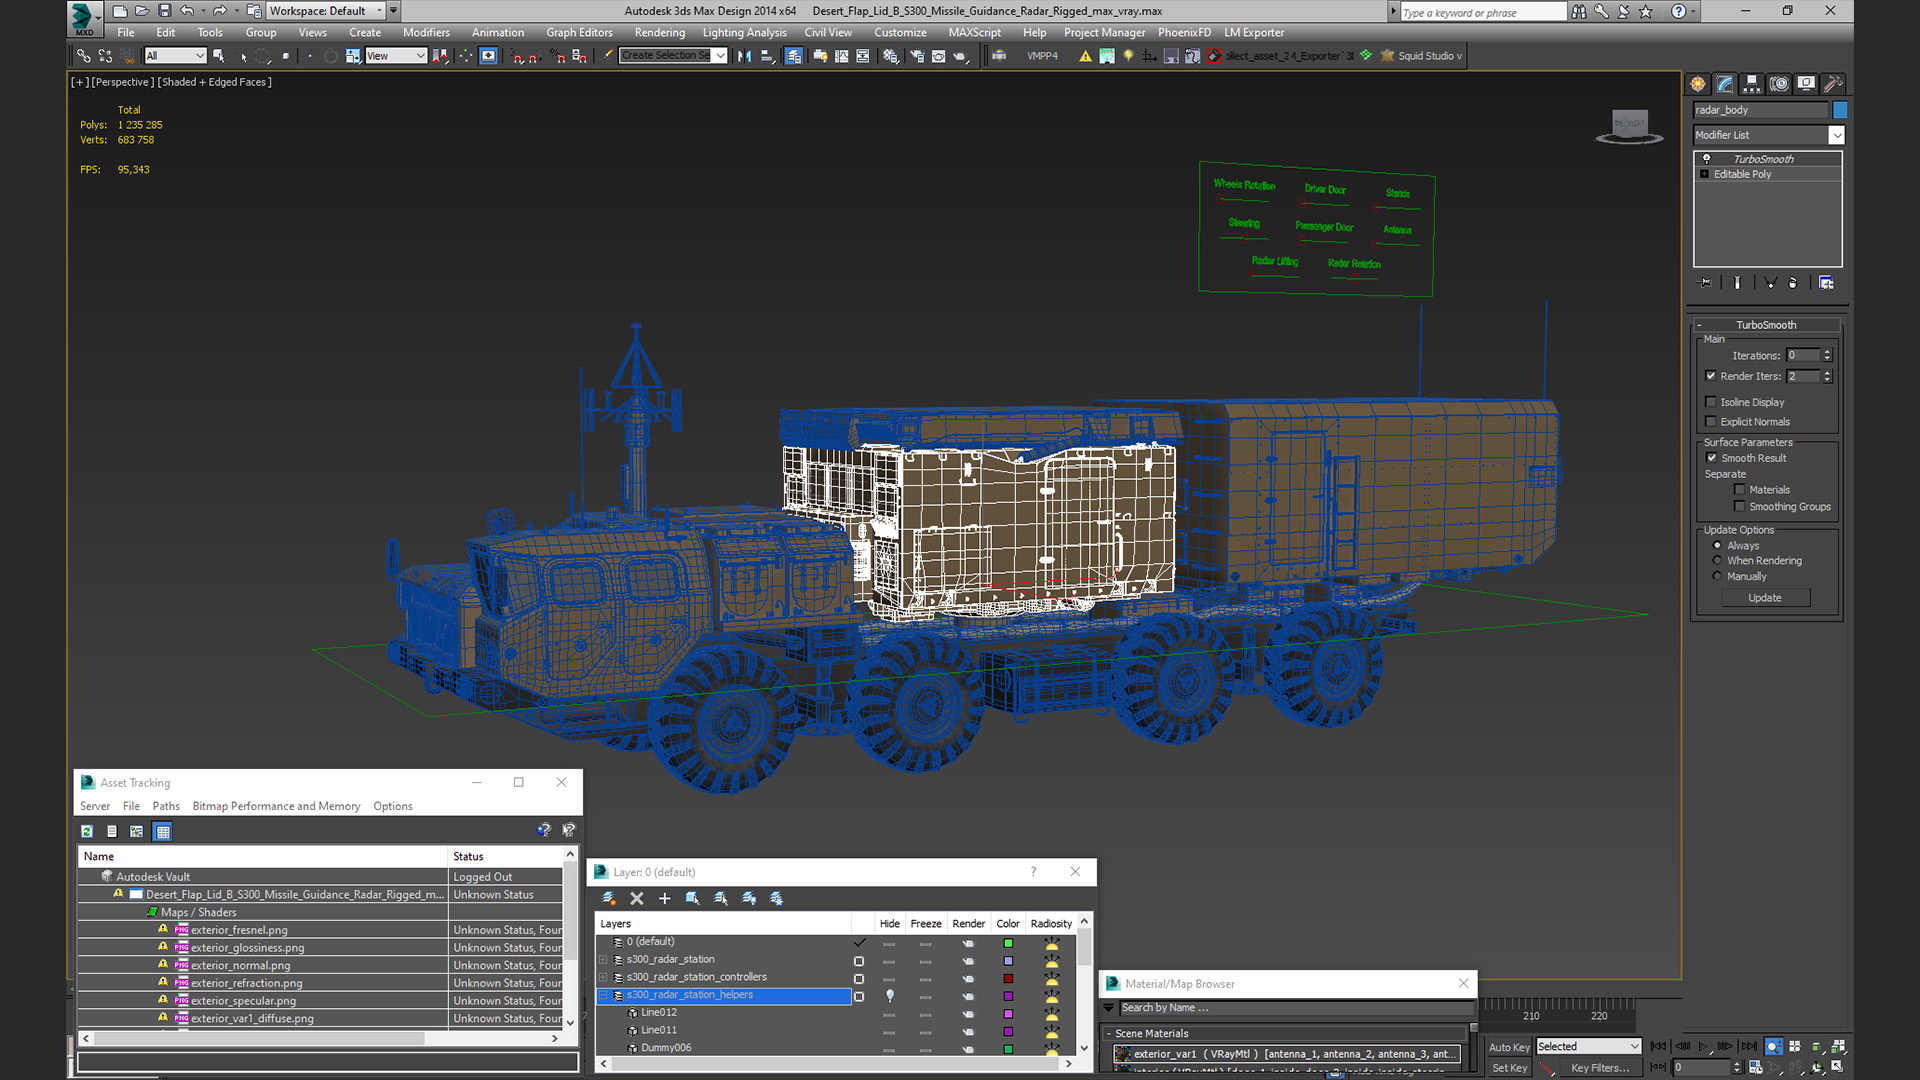The height and width of the screenshot is (1080, 1920).
Task: Click Configure Modifier Sets icon
Action: (x=1826, y=283)
